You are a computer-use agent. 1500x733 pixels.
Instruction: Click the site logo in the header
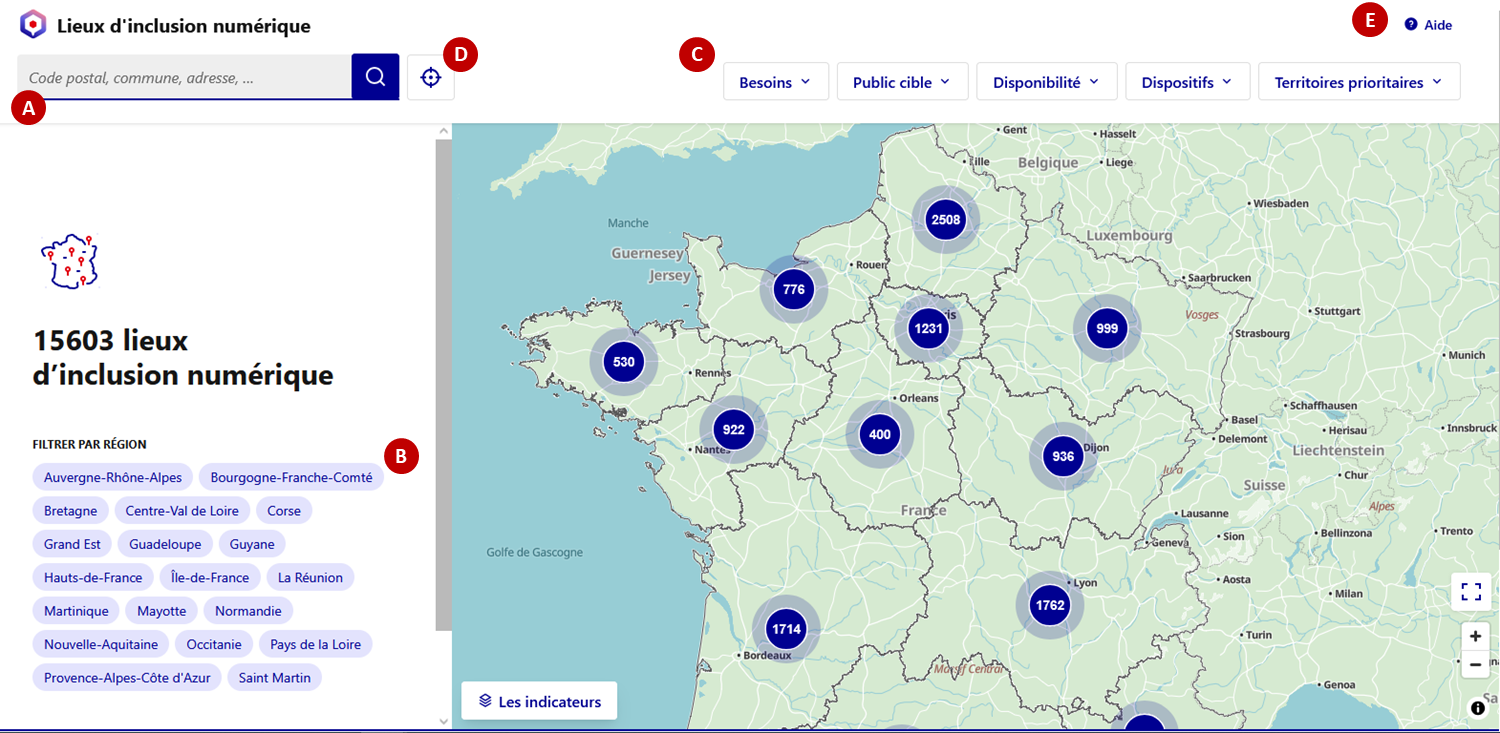click(33, 25)
